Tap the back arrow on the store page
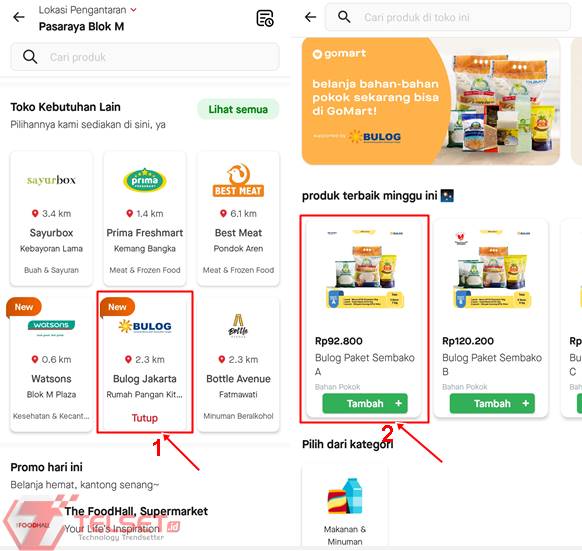 tap(310, 17)
